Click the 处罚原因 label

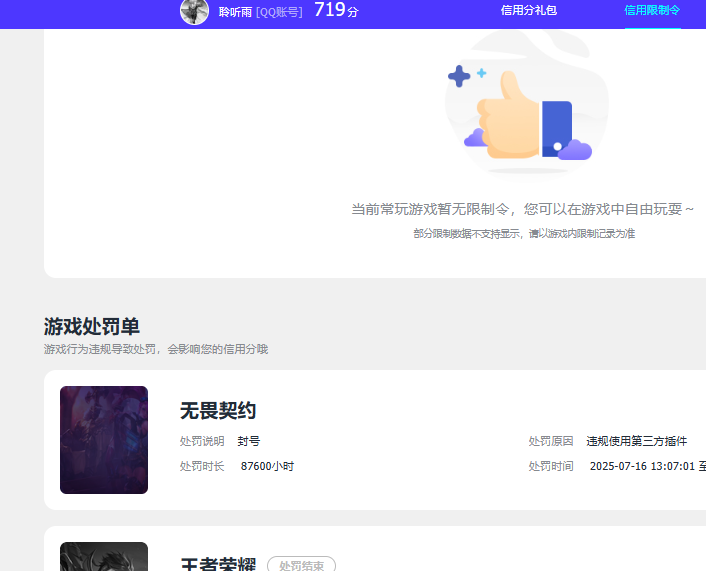coord(551,441)
